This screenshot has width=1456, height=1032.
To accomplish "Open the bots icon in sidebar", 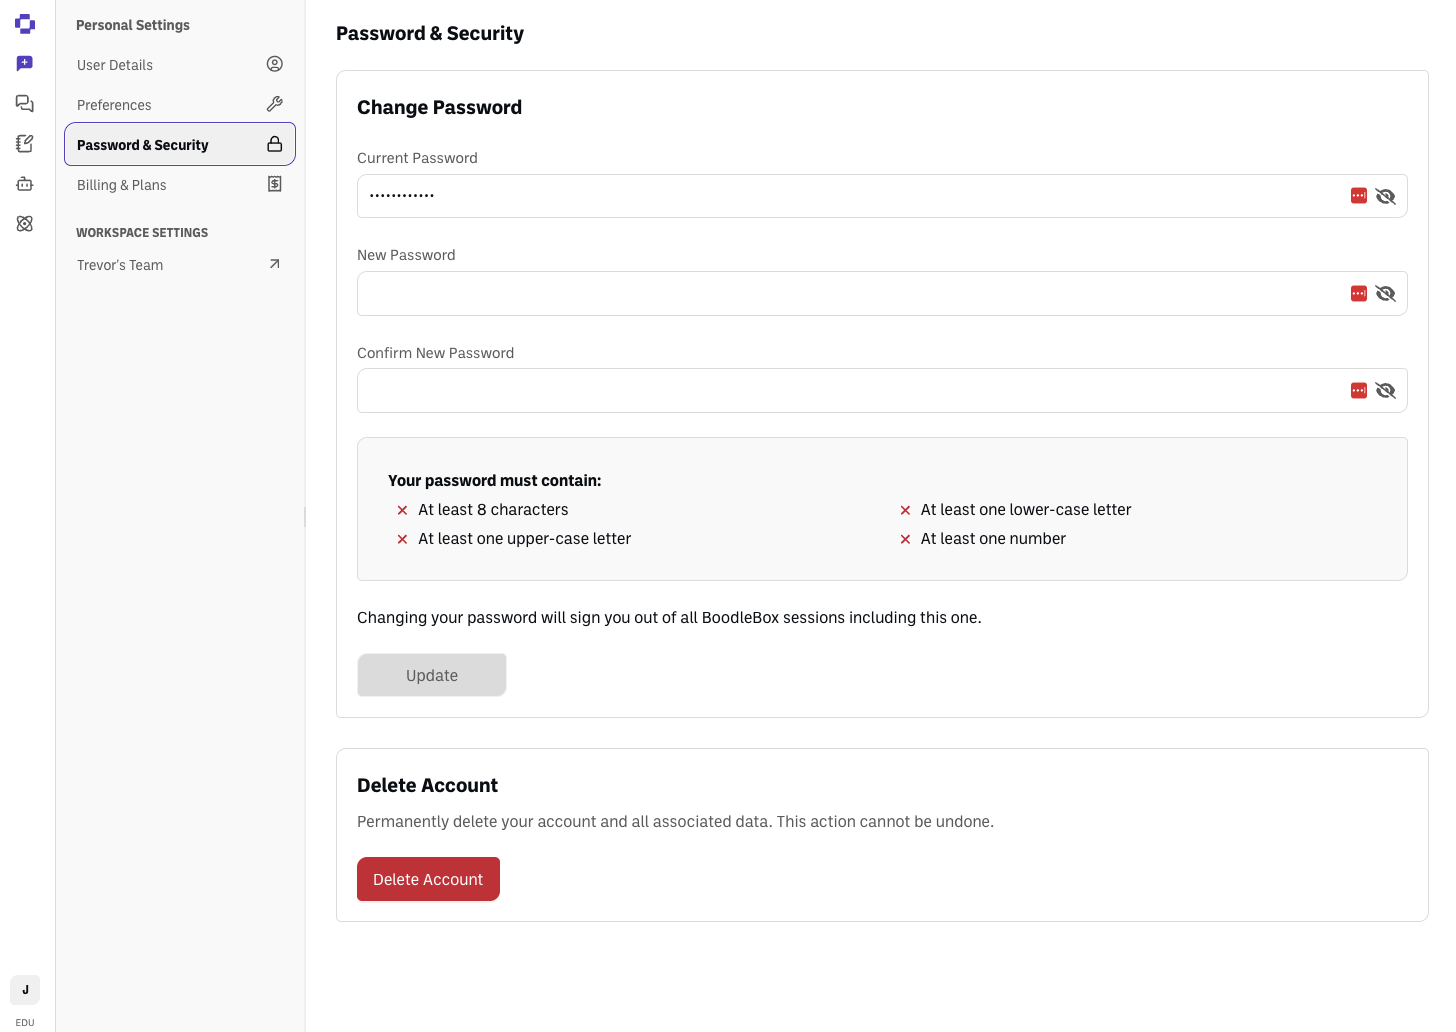I will pos(25,184).
